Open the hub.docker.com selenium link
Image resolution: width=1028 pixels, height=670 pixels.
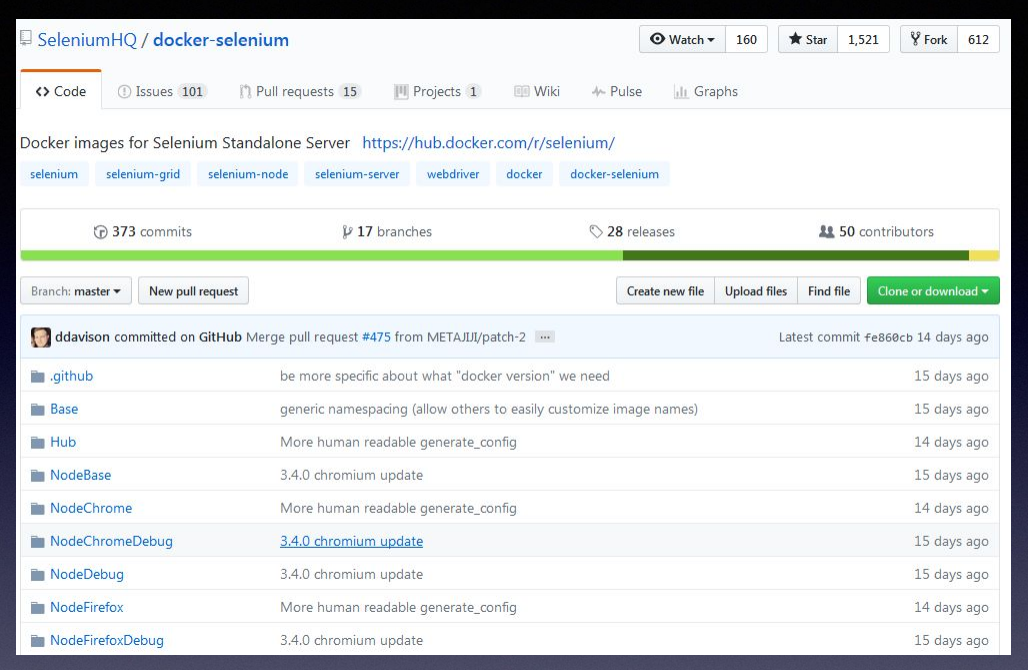pos(488,143)
